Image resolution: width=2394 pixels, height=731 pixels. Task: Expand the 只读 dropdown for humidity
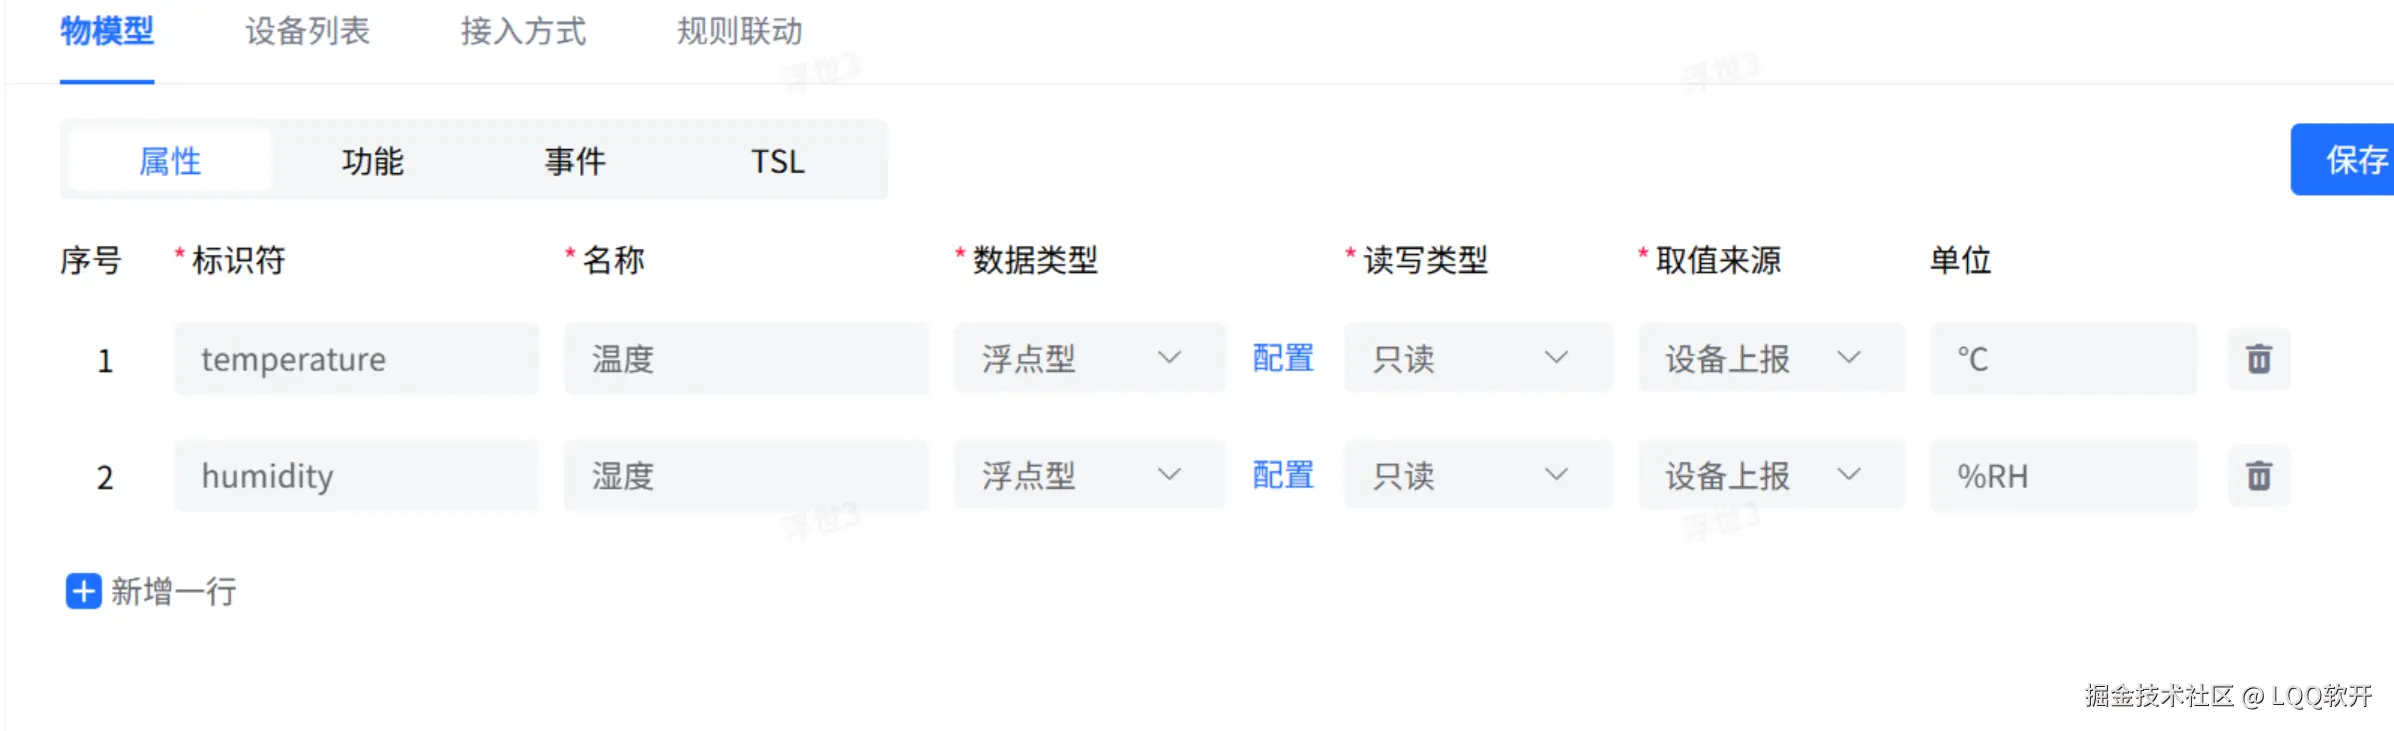[1478, 476]
